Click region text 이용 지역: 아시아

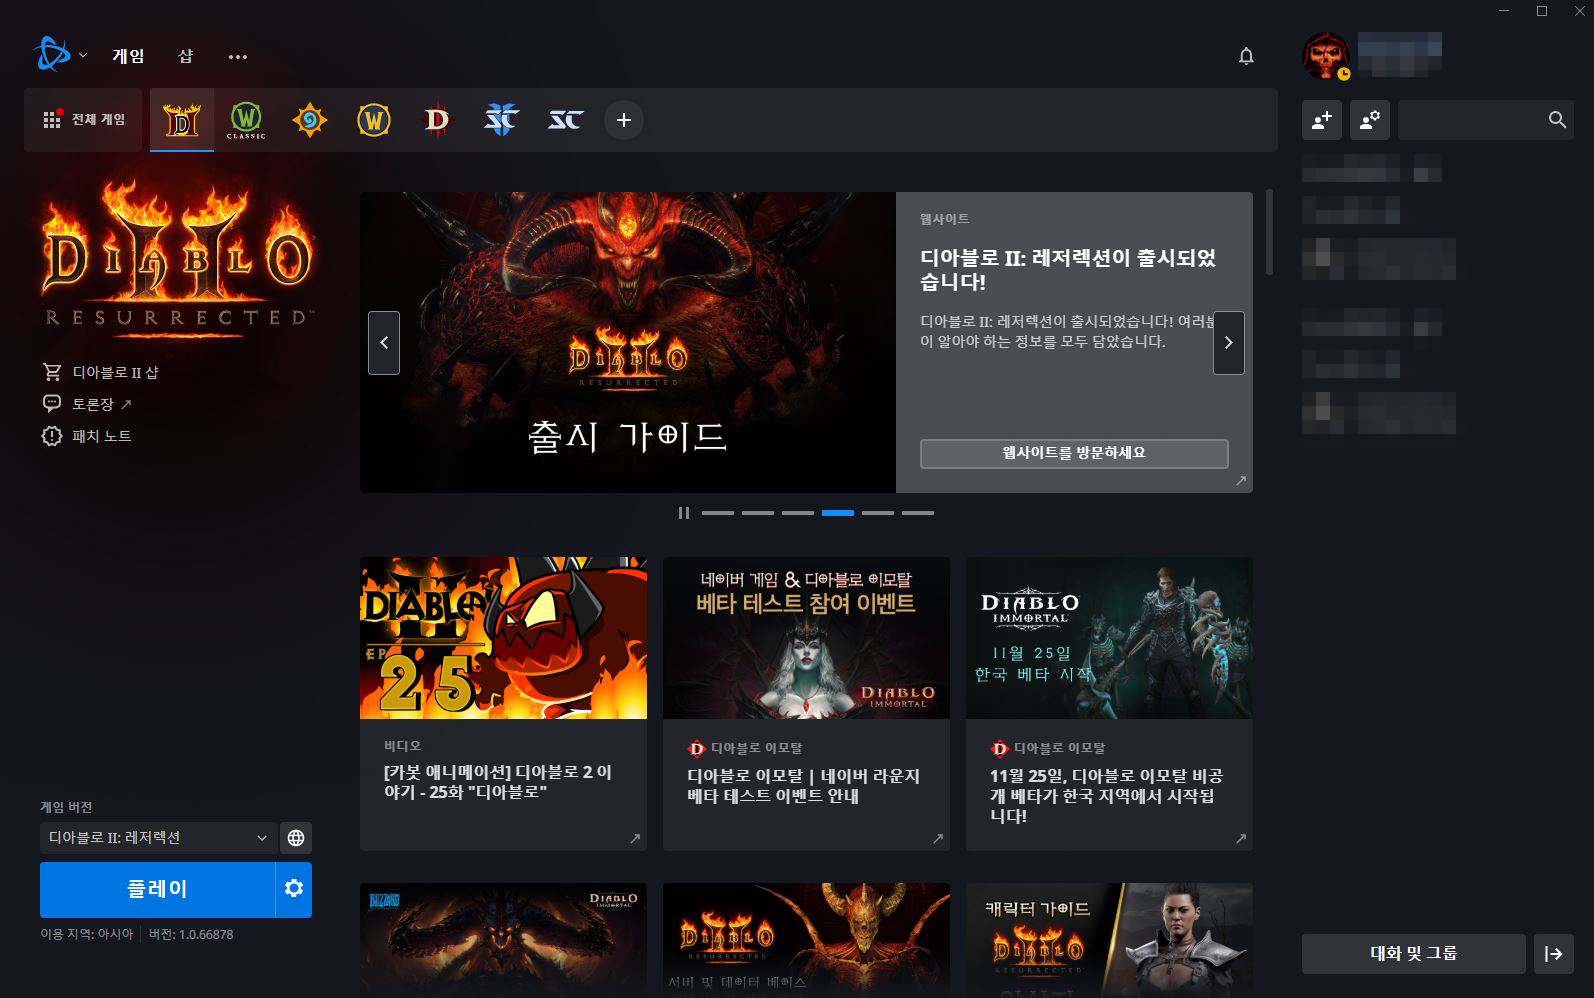click(86, 934)
